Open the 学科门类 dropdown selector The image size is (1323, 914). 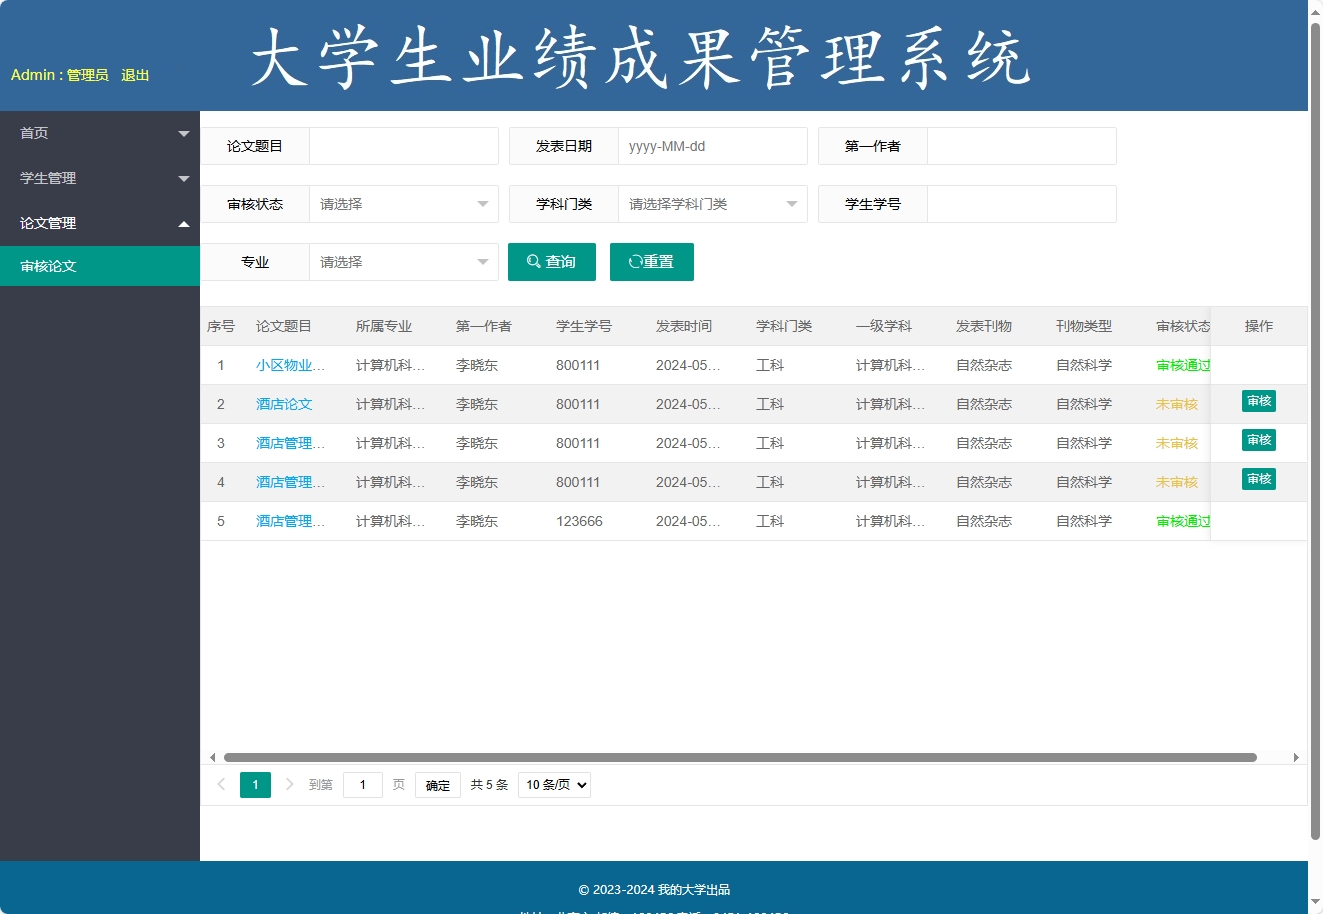712,204
